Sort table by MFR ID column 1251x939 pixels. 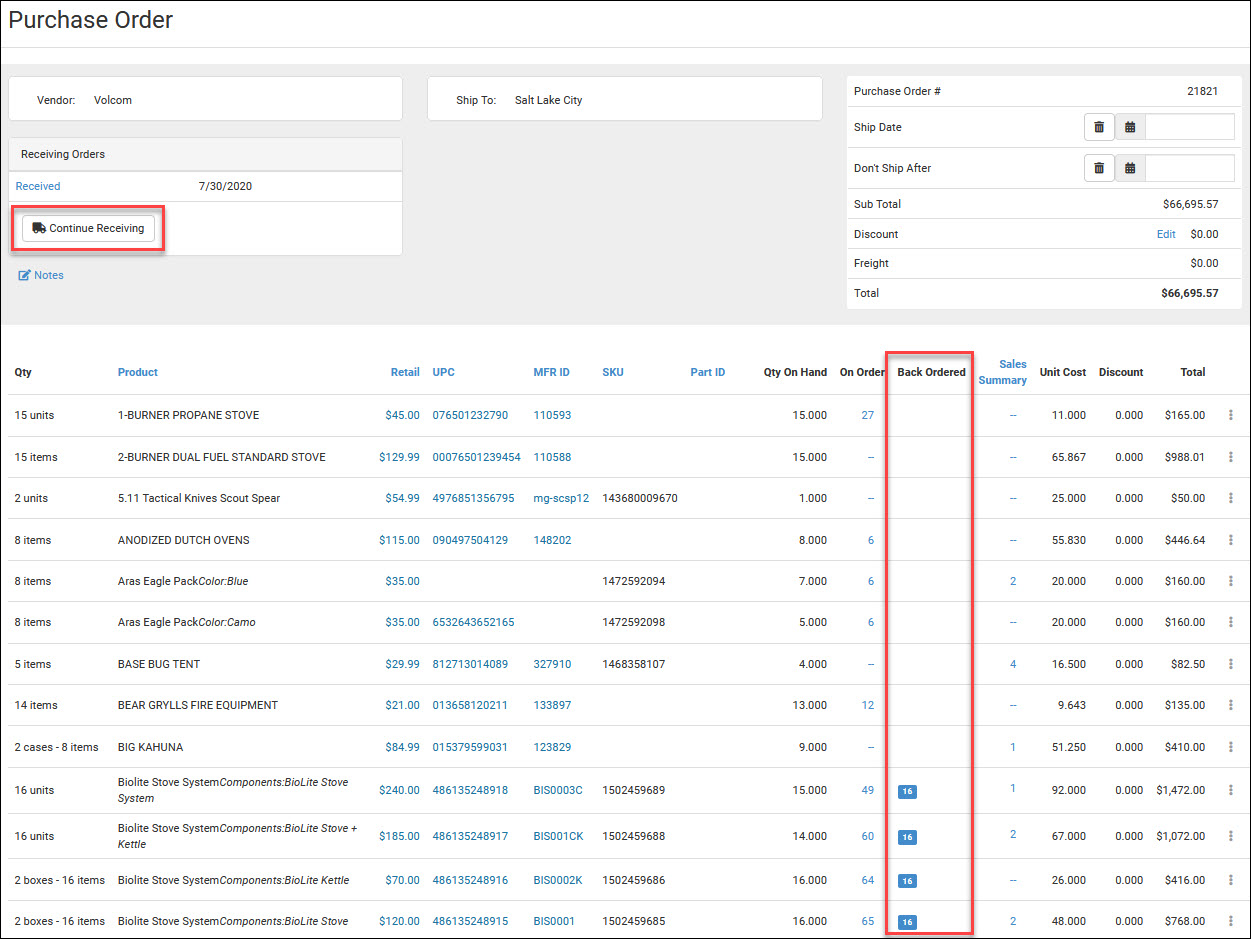(x=552, y=372)
